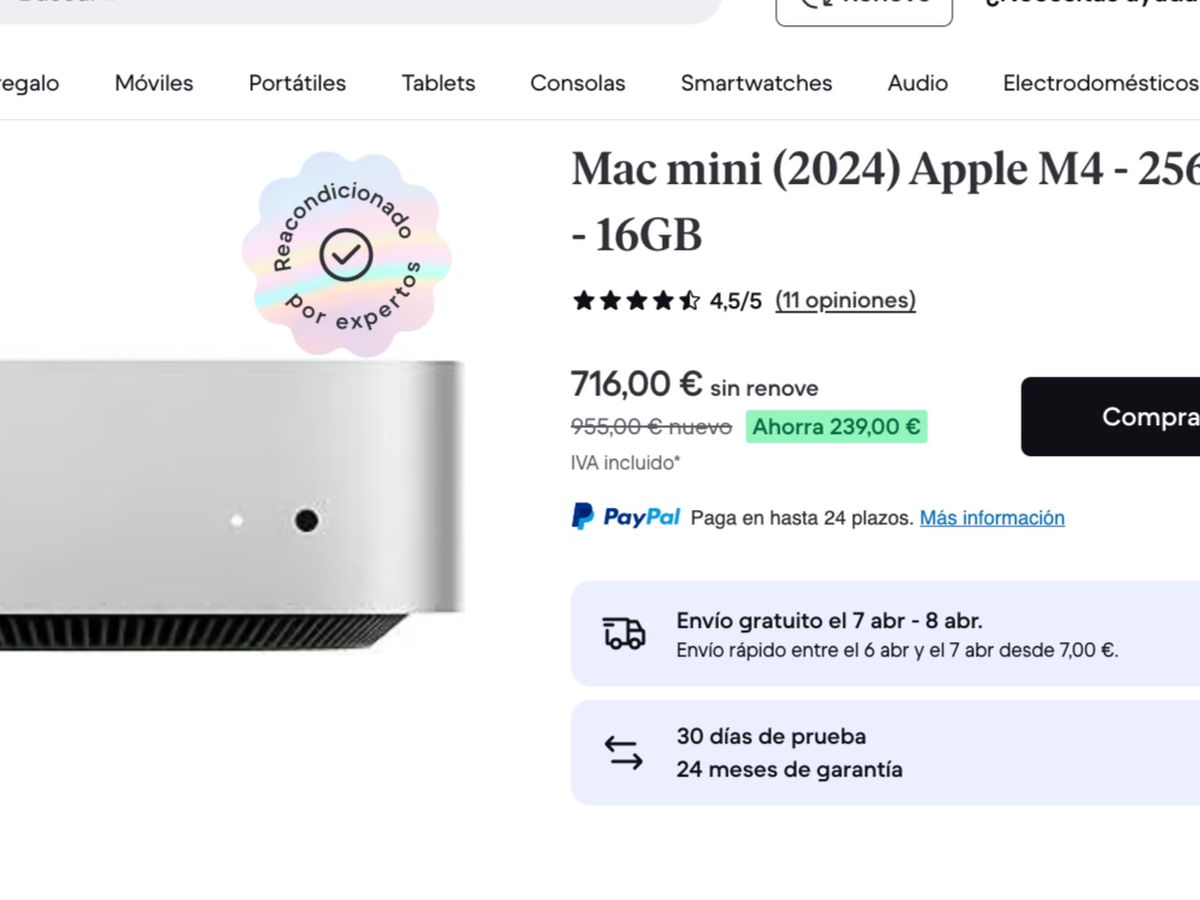Click the return arrows icon
Image resolution: width=1200 pixels, height=900 pixels.
[624, 753]
